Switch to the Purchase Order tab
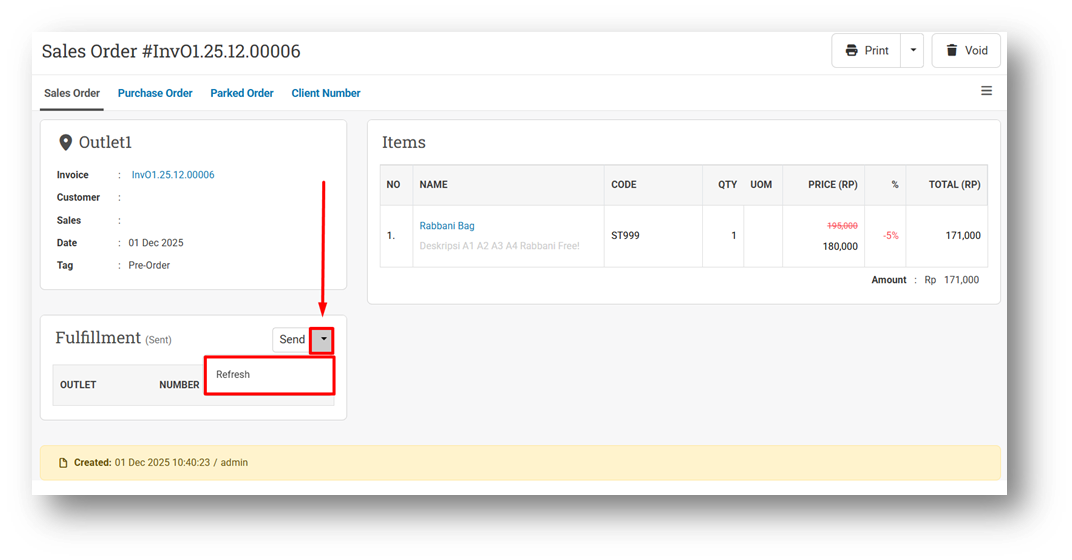The width and height of the screenshot is (1072, 560). click(155, 93)
